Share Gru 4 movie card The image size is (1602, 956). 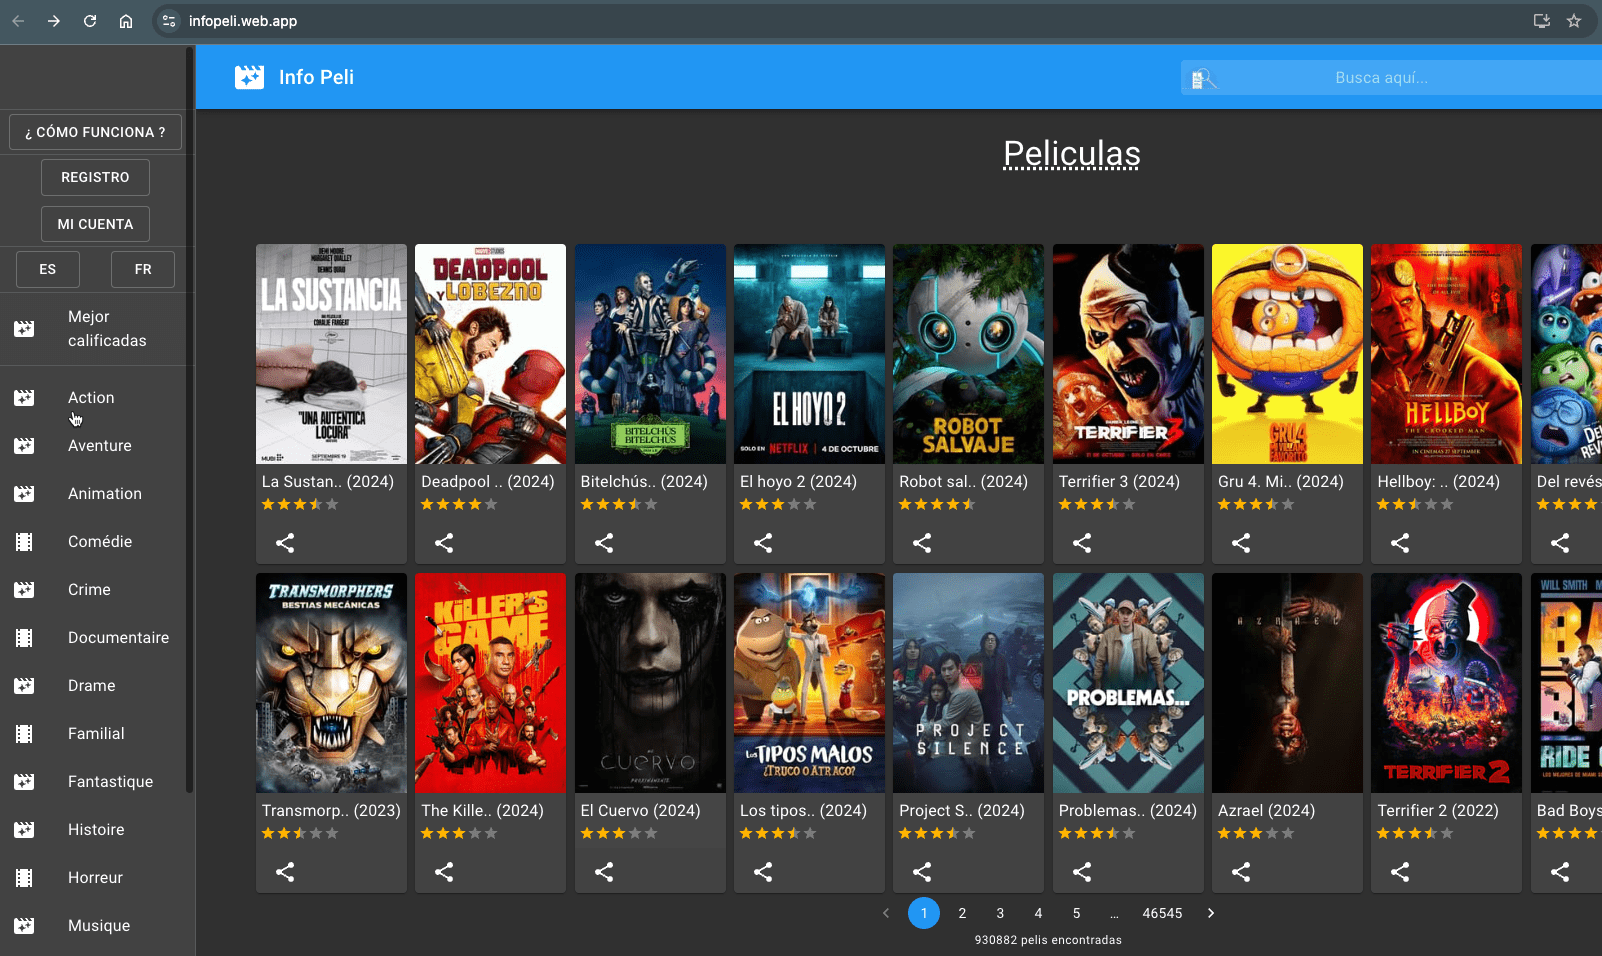tap(1241, 543)
